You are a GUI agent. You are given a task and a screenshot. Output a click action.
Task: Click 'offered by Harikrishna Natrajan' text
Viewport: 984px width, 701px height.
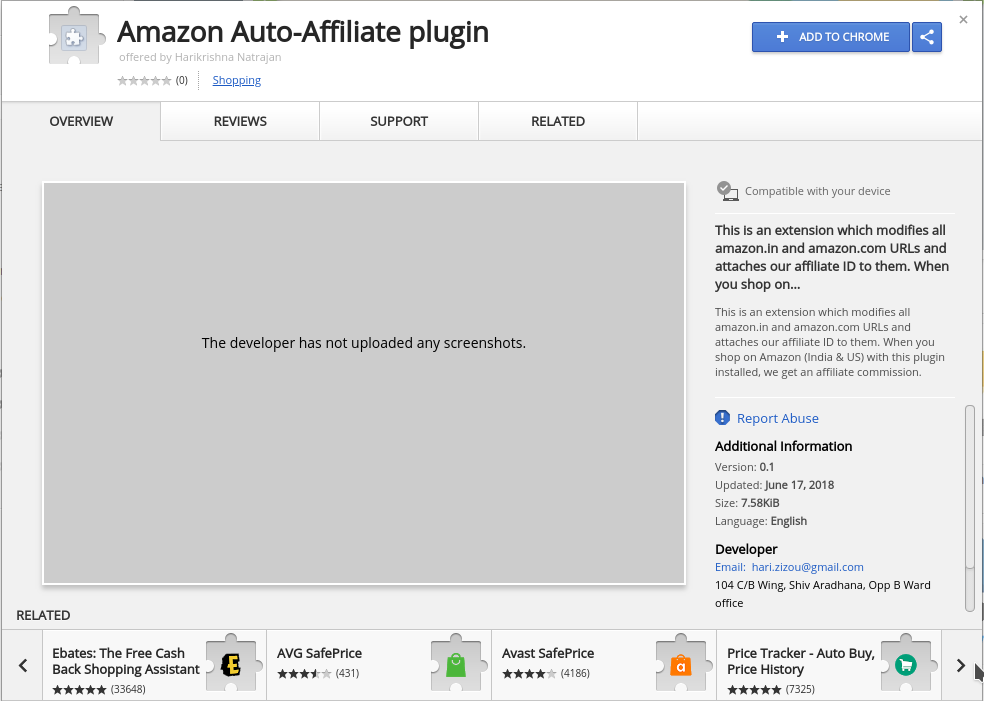coord(200,57)
